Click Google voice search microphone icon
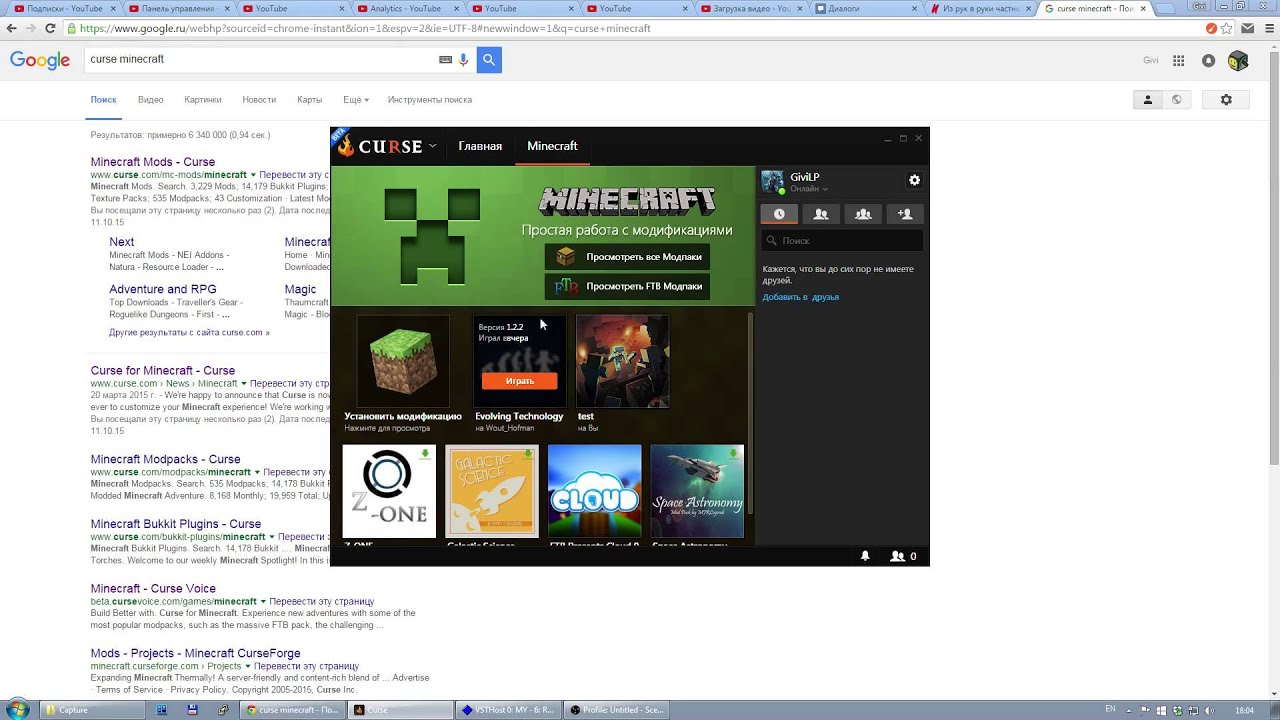Screen dimensions: 1280x720 pyautogui.click(x=463, y=60)
